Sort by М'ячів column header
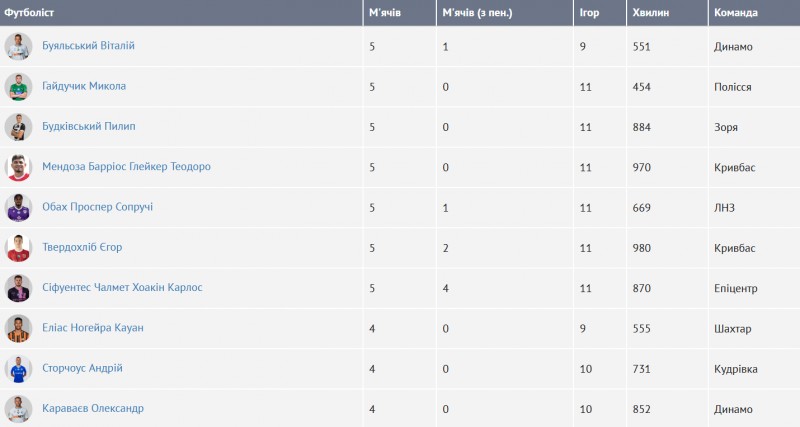 (385, 13)
